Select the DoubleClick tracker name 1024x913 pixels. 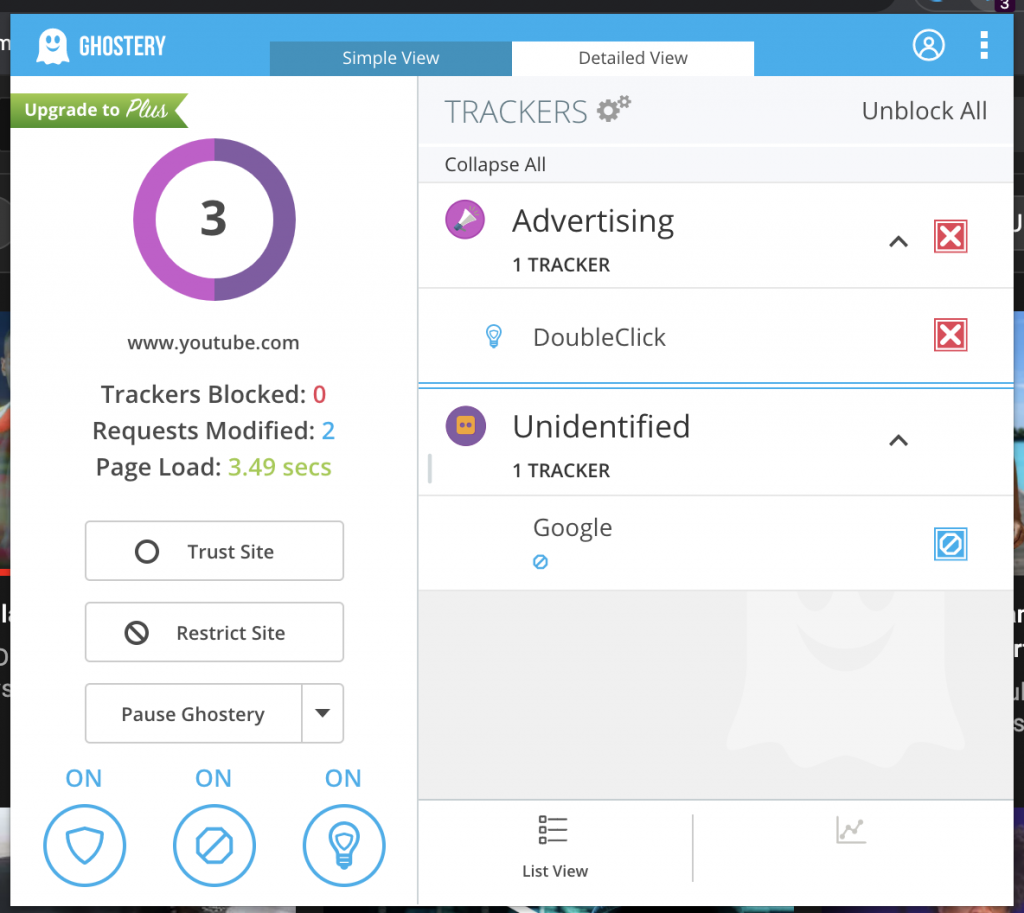tap(600, 337)
